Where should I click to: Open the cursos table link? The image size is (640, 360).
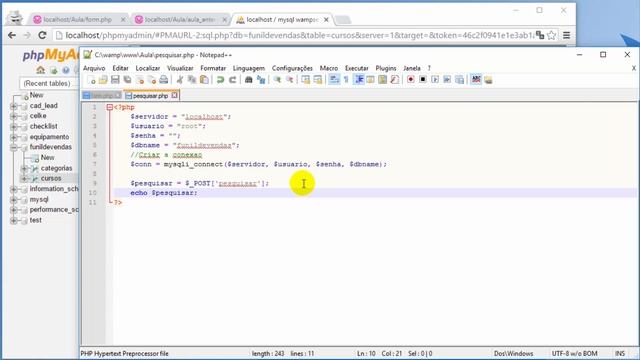click(x=51, y=178)
